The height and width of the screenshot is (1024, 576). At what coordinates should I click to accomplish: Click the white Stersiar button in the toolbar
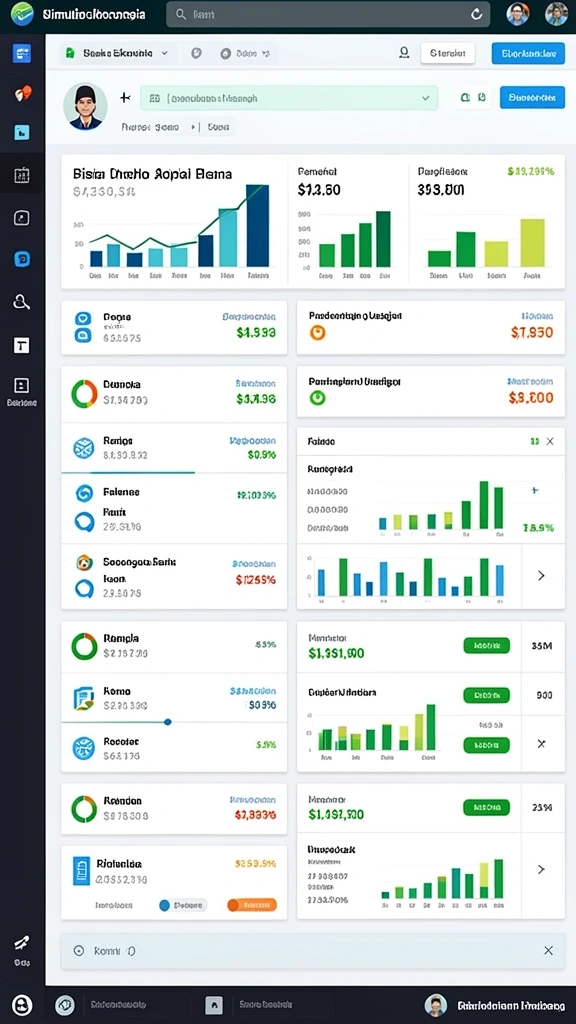pos(447,53)
